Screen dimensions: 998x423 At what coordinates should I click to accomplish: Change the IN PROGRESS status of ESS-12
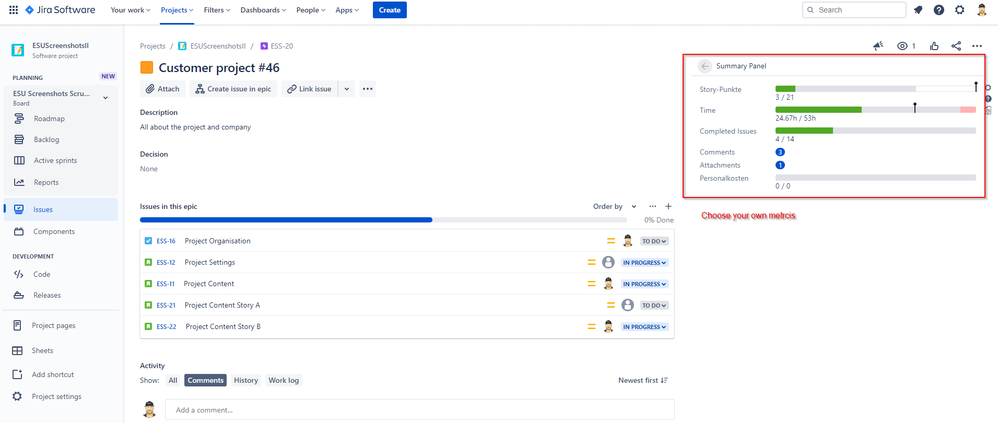(x=645, y=262)
